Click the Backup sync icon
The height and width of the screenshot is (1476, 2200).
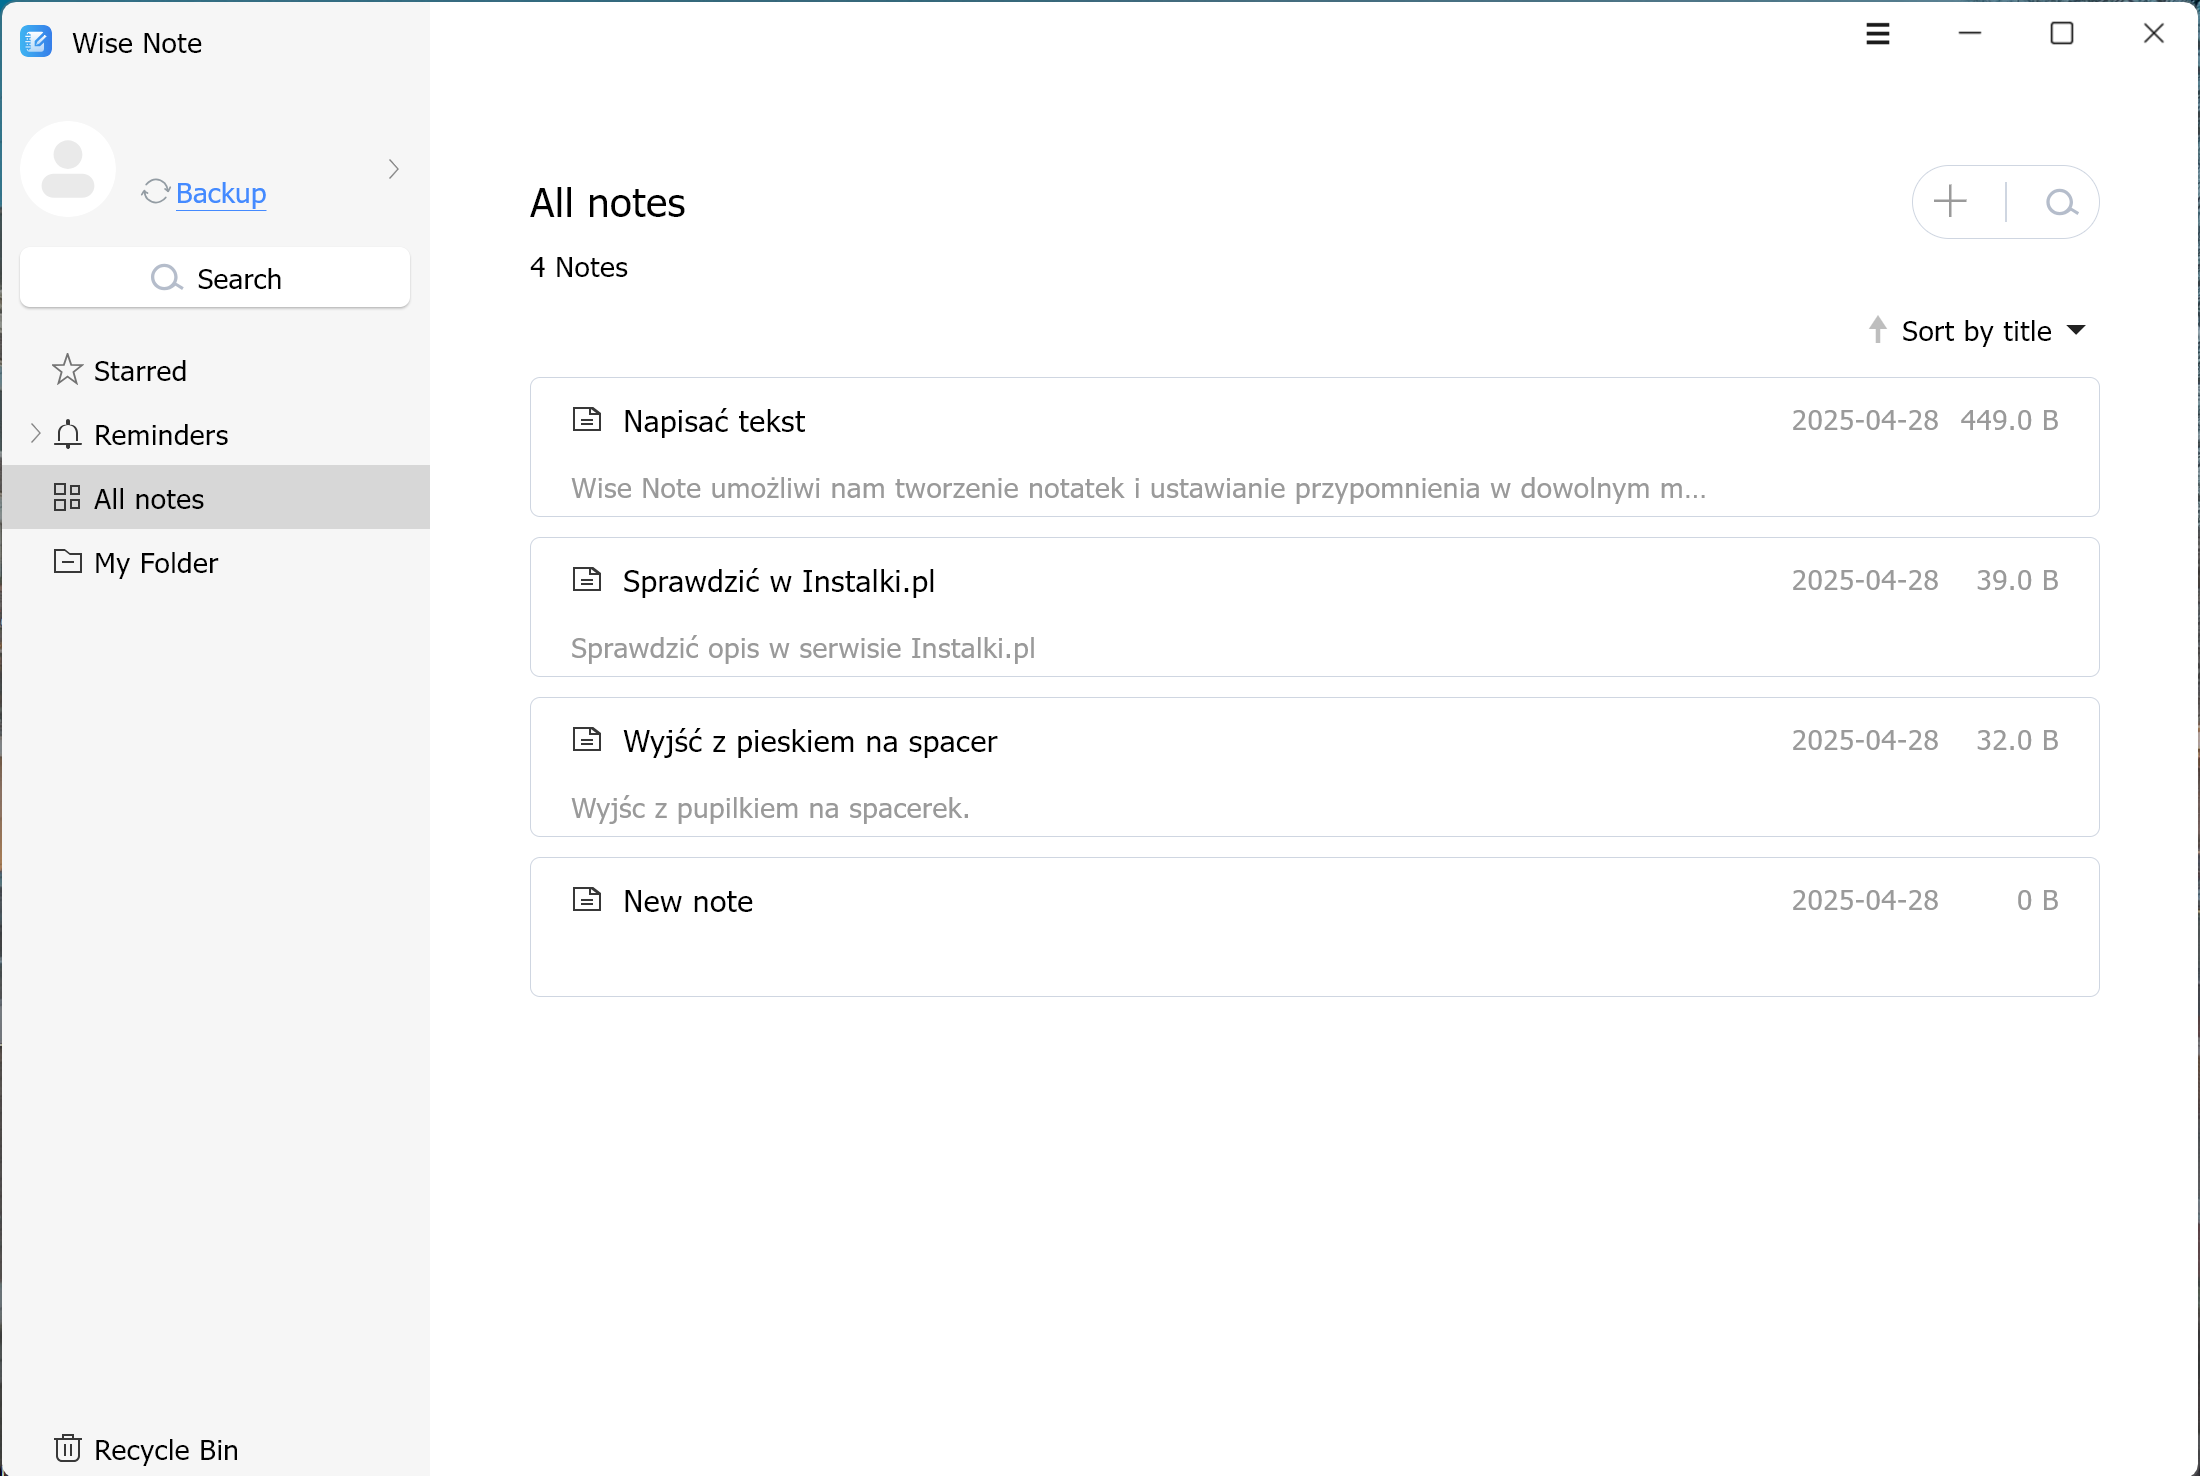tap(155, 192)
